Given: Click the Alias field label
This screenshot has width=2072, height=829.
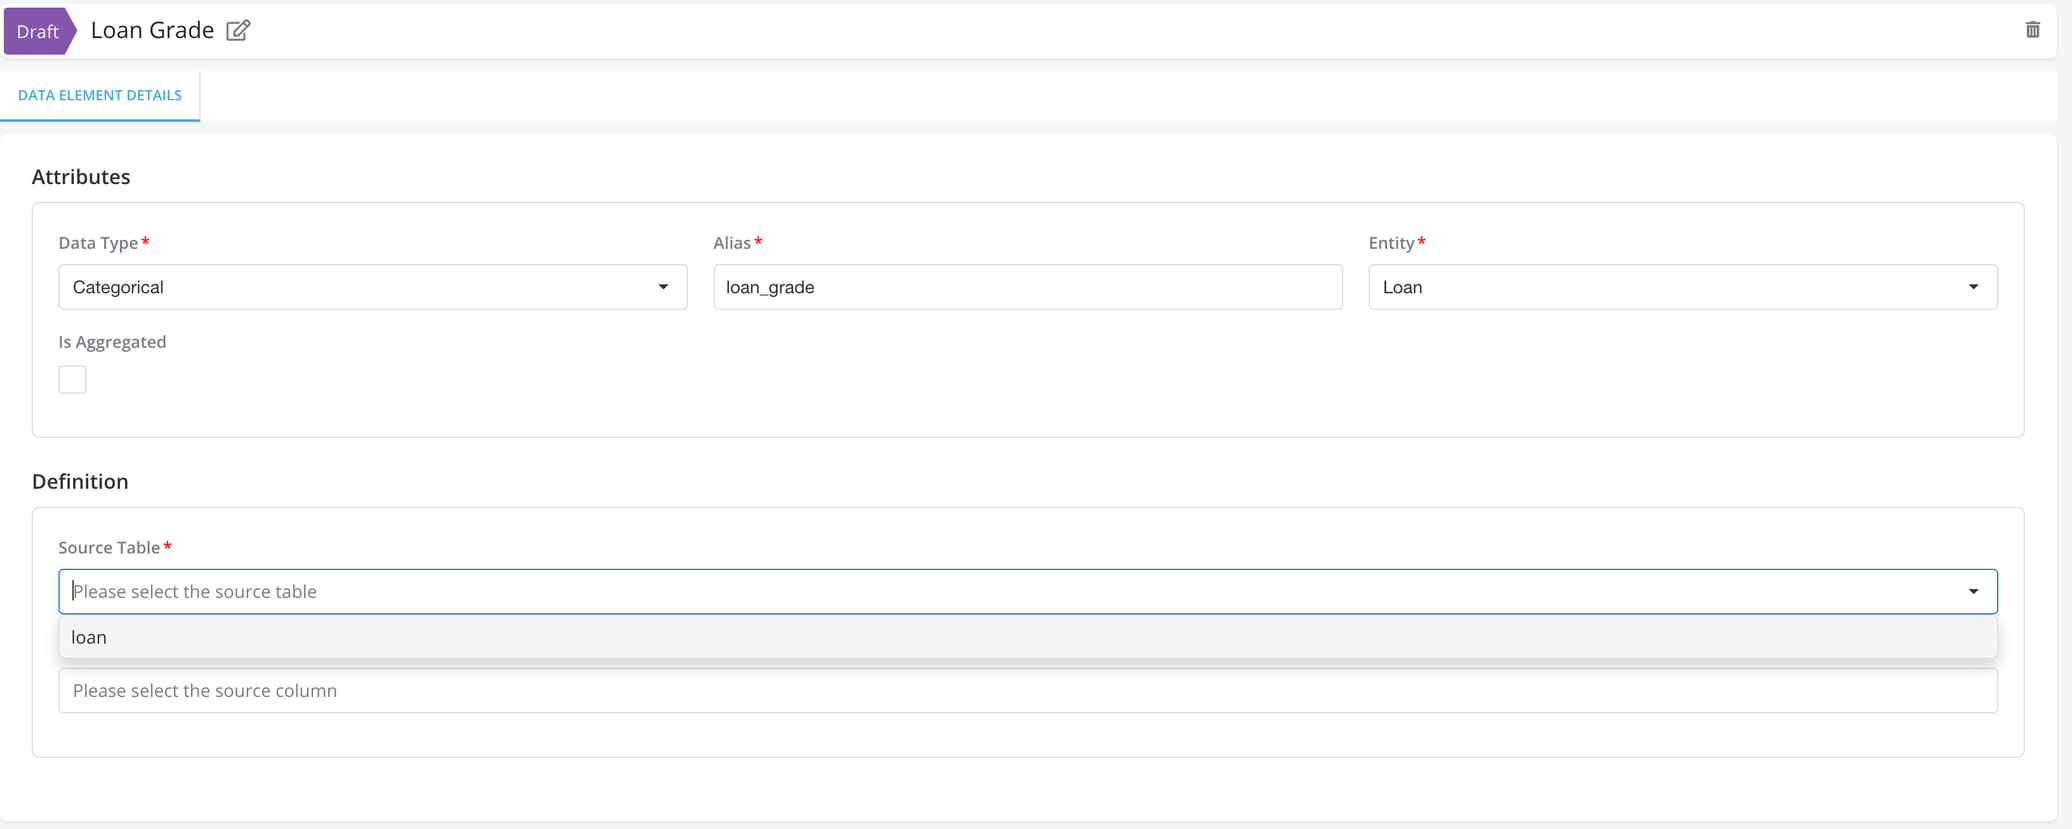Looking at the screenshot, I should click(732, 243).
